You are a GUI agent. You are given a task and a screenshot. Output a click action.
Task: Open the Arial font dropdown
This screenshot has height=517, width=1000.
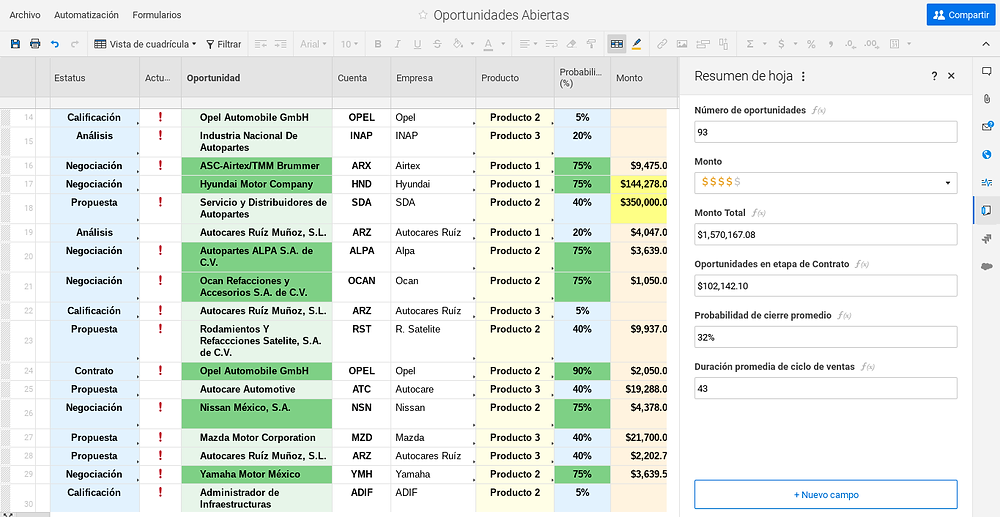coord(313,44)
